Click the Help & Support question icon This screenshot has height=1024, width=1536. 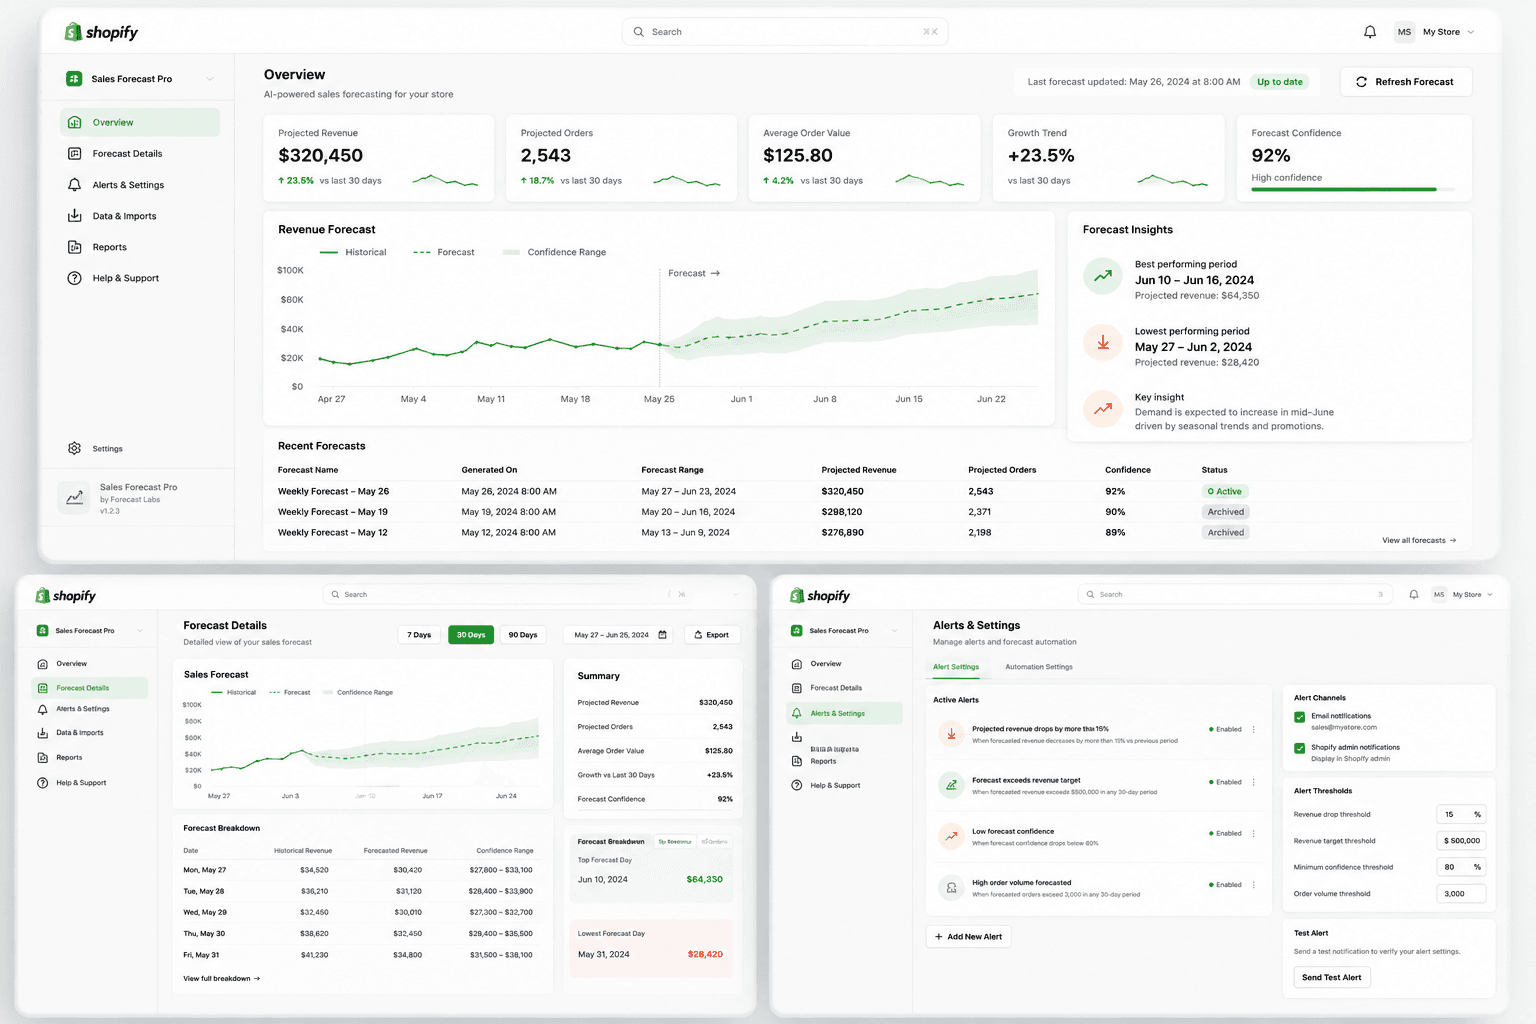pos(74,278)
